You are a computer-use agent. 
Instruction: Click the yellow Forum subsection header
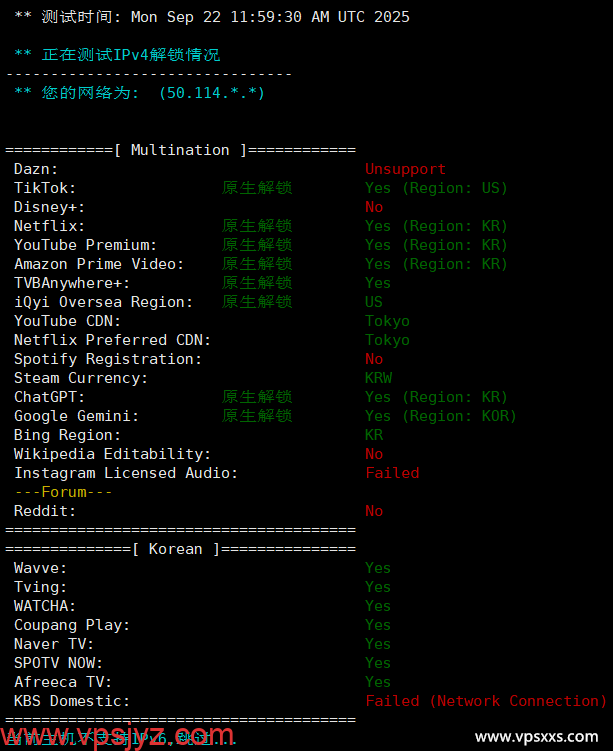(63, 492)
